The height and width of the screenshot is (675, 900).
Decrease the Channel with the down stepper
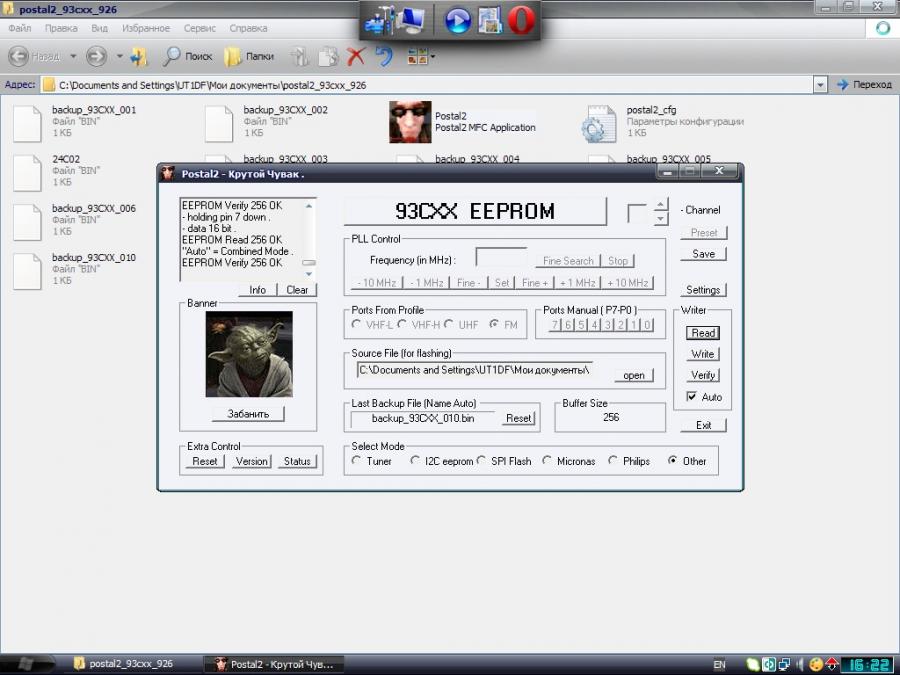661,218
